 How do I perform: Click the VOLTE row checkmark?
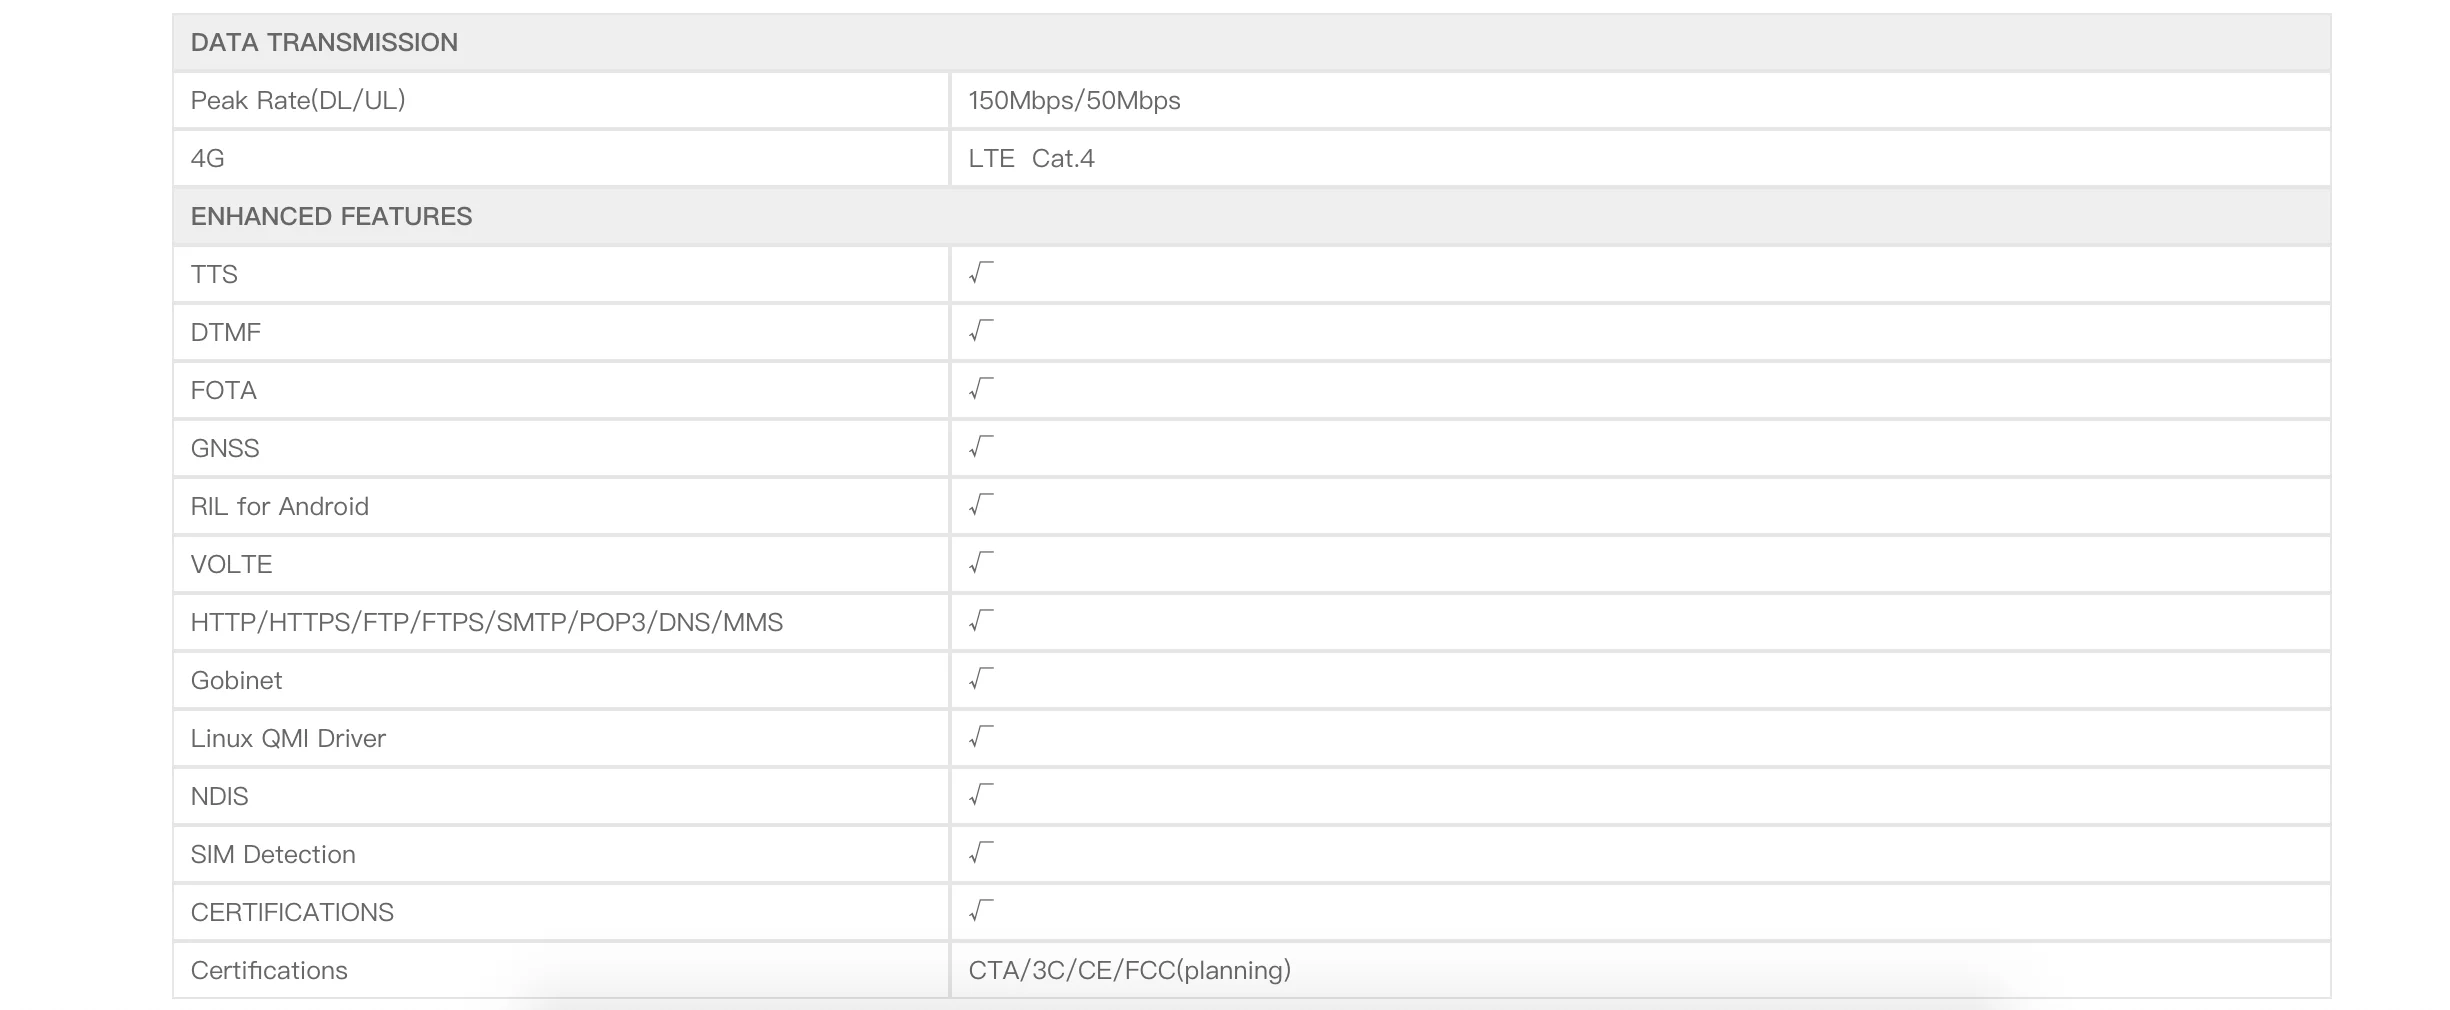click(x=981, y=563)
